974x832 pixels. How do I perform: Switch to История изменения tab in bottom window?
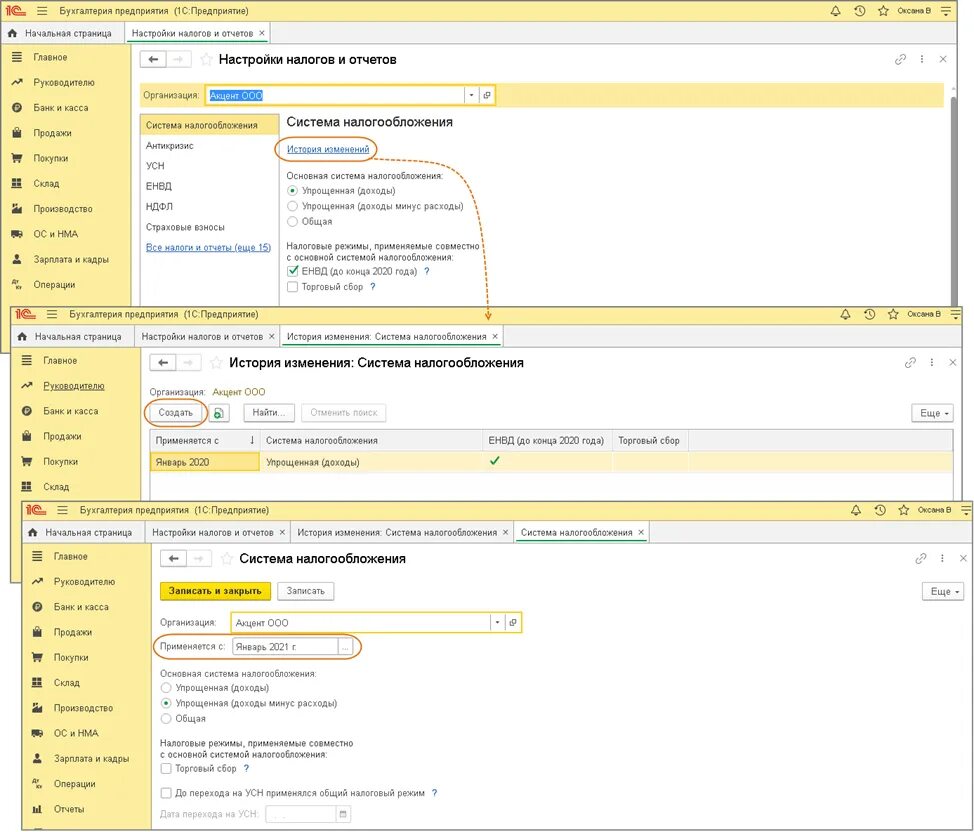[x=397, y=533]
